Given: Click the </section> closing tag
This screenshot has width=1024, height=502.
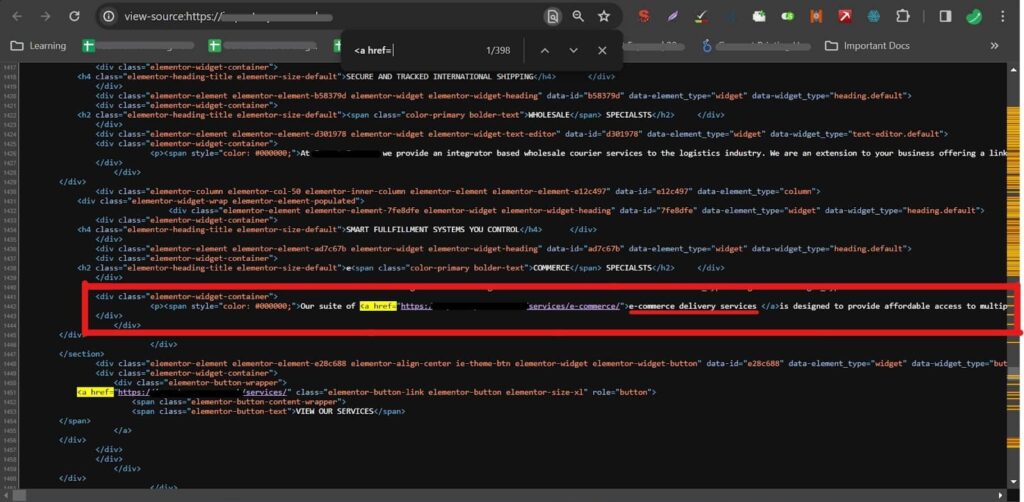Looking at the screenshot, I should 82,354.
